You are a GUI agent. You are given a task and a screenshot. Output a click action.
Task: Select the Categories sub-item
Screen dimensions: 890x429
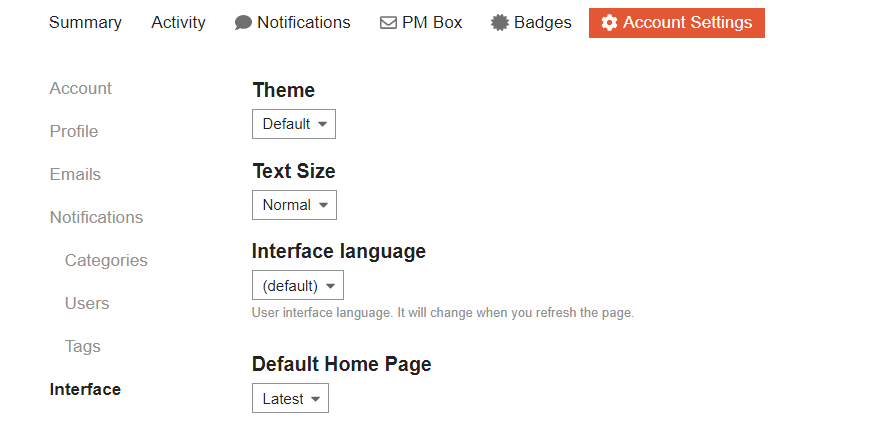pyautogui.click(x=106, y=261)
